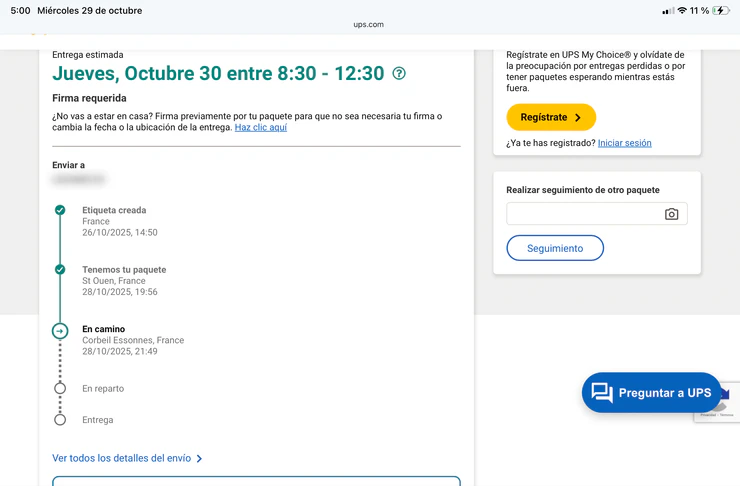The width and height of the screenshot is (740, 486).
Task: Click the yellow 'Regístrate' button
Action: pyautogui.click(x=551, y=117)
